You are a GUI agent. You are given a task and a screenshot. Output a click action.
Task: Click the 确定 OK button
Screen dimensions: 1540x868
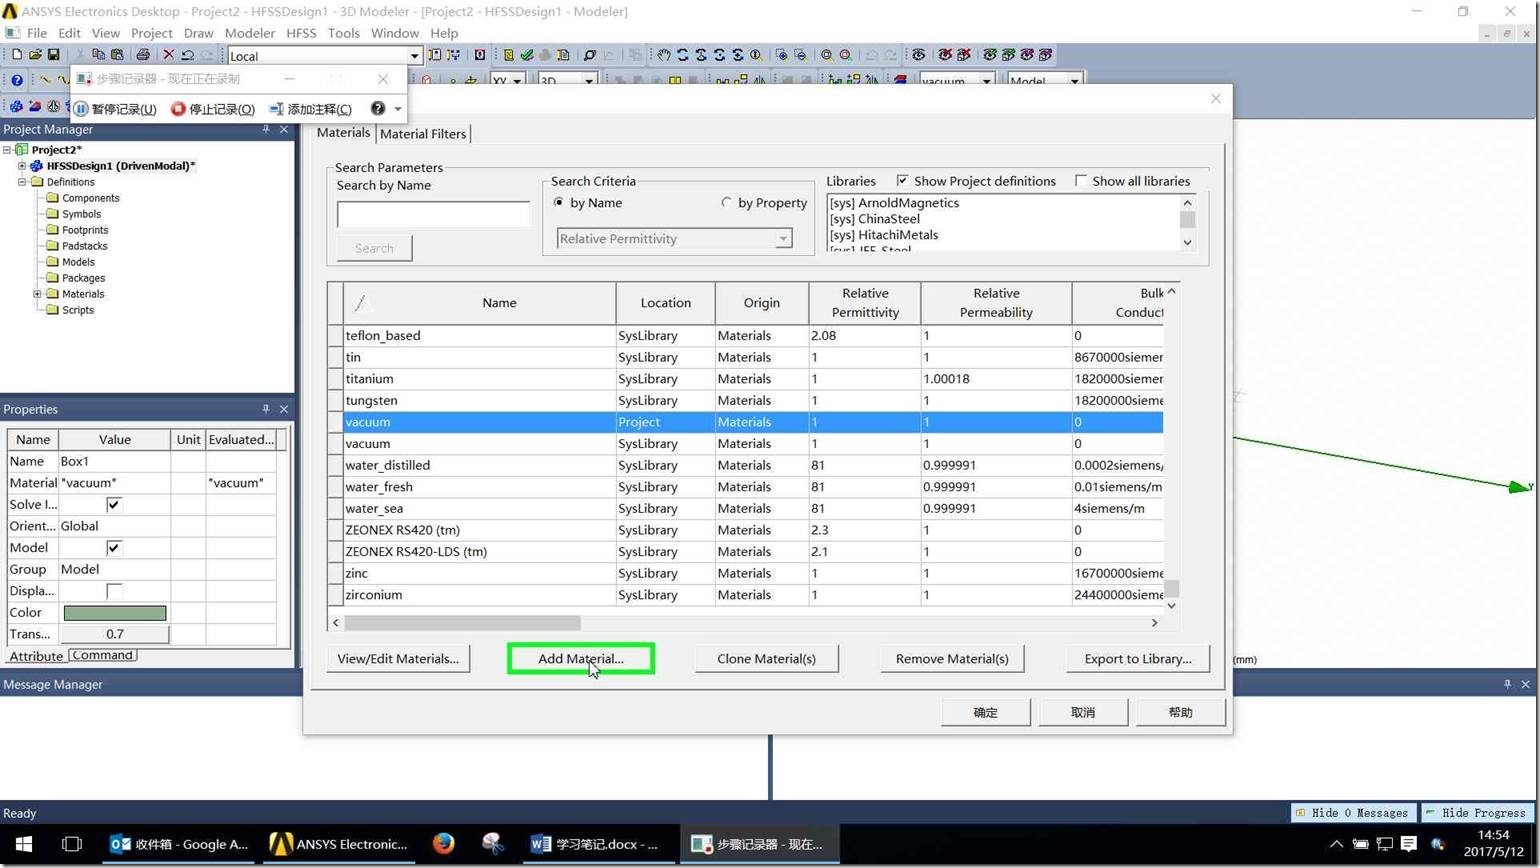(986, 712)
